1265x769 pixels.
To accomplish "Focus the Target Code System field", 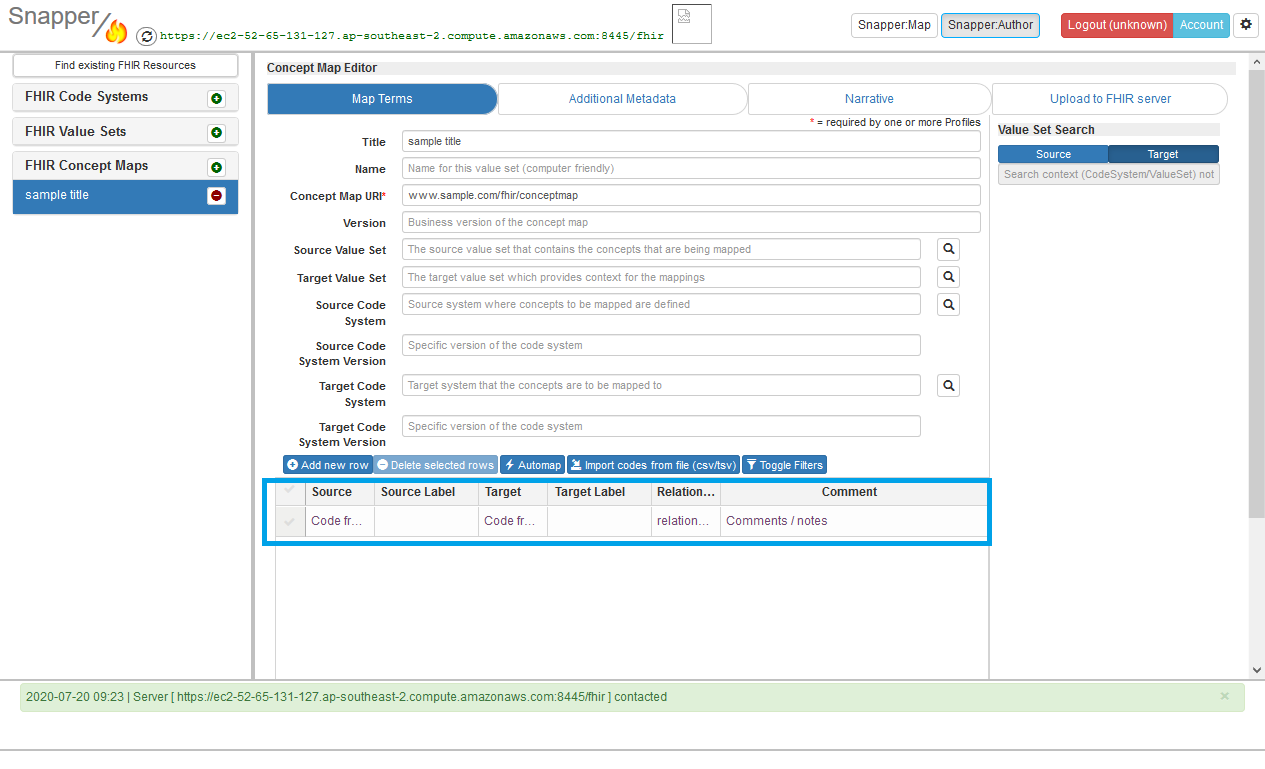I will tap(661, 385).
